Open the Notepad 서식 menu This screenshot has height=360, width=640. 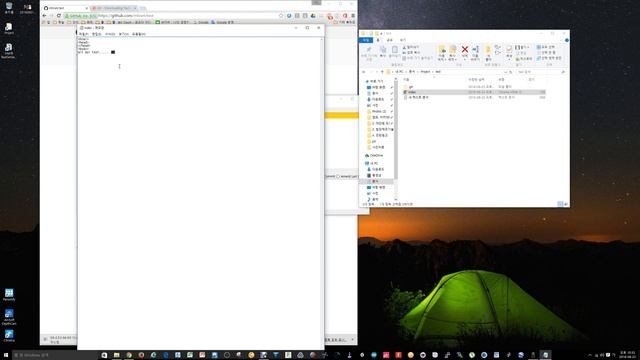click(110, 34)
